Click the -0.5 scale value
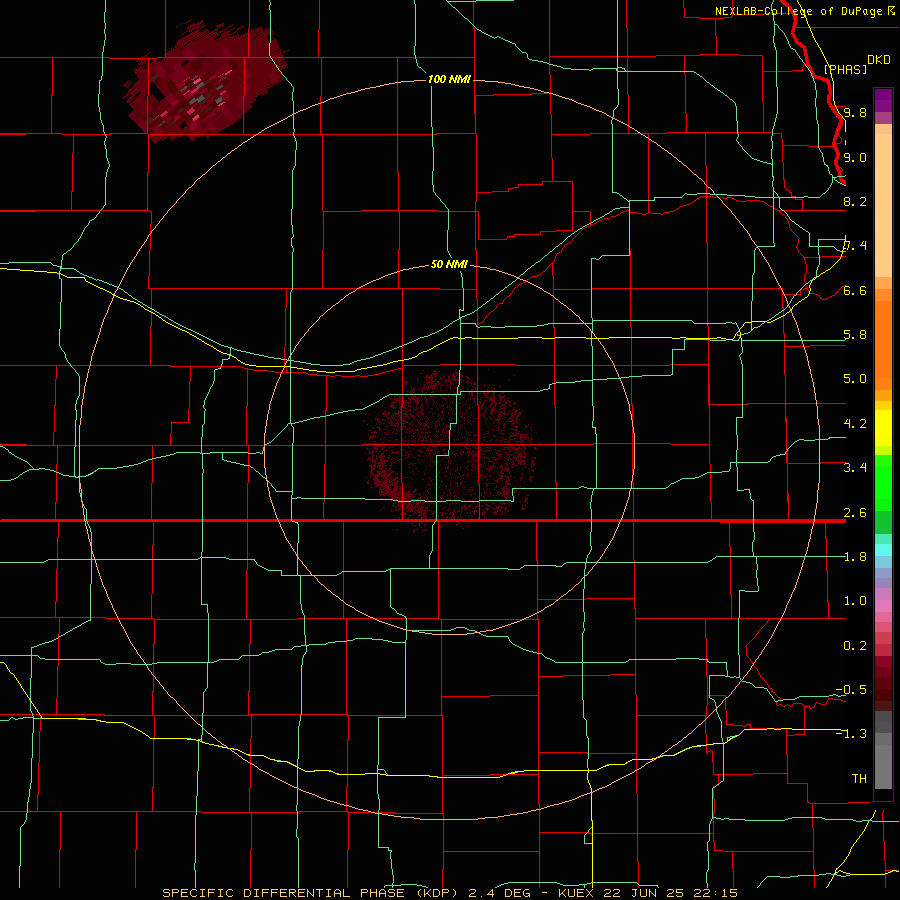This screenshot has width=900, height=900. [x=851, y=690]
